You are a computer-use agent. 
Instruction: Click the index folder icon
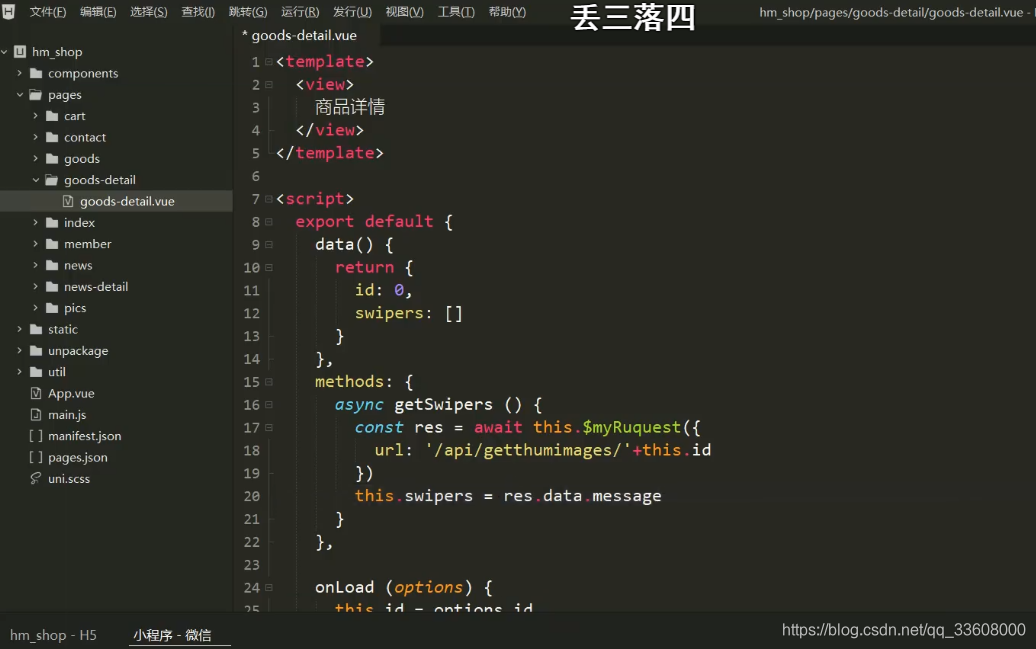tap(52, 223)
